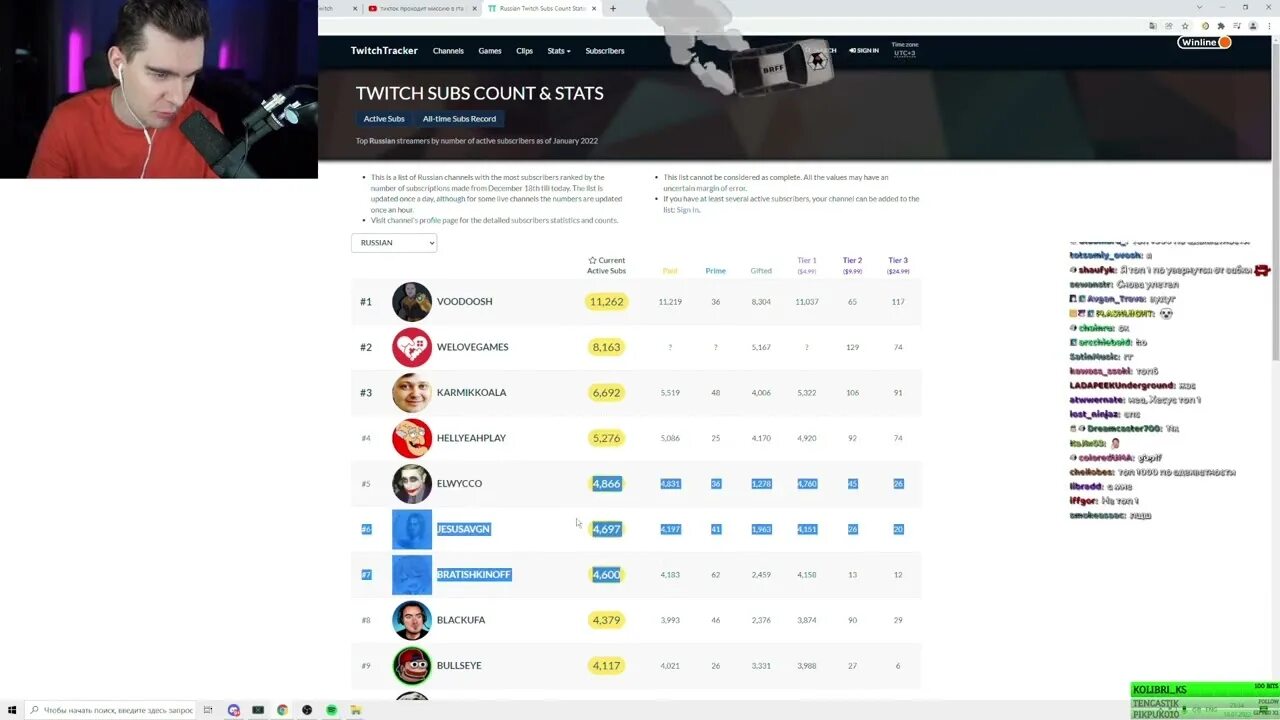
Task: Open the WELOVEGAMES channel name link
Action: click(473, 347)
